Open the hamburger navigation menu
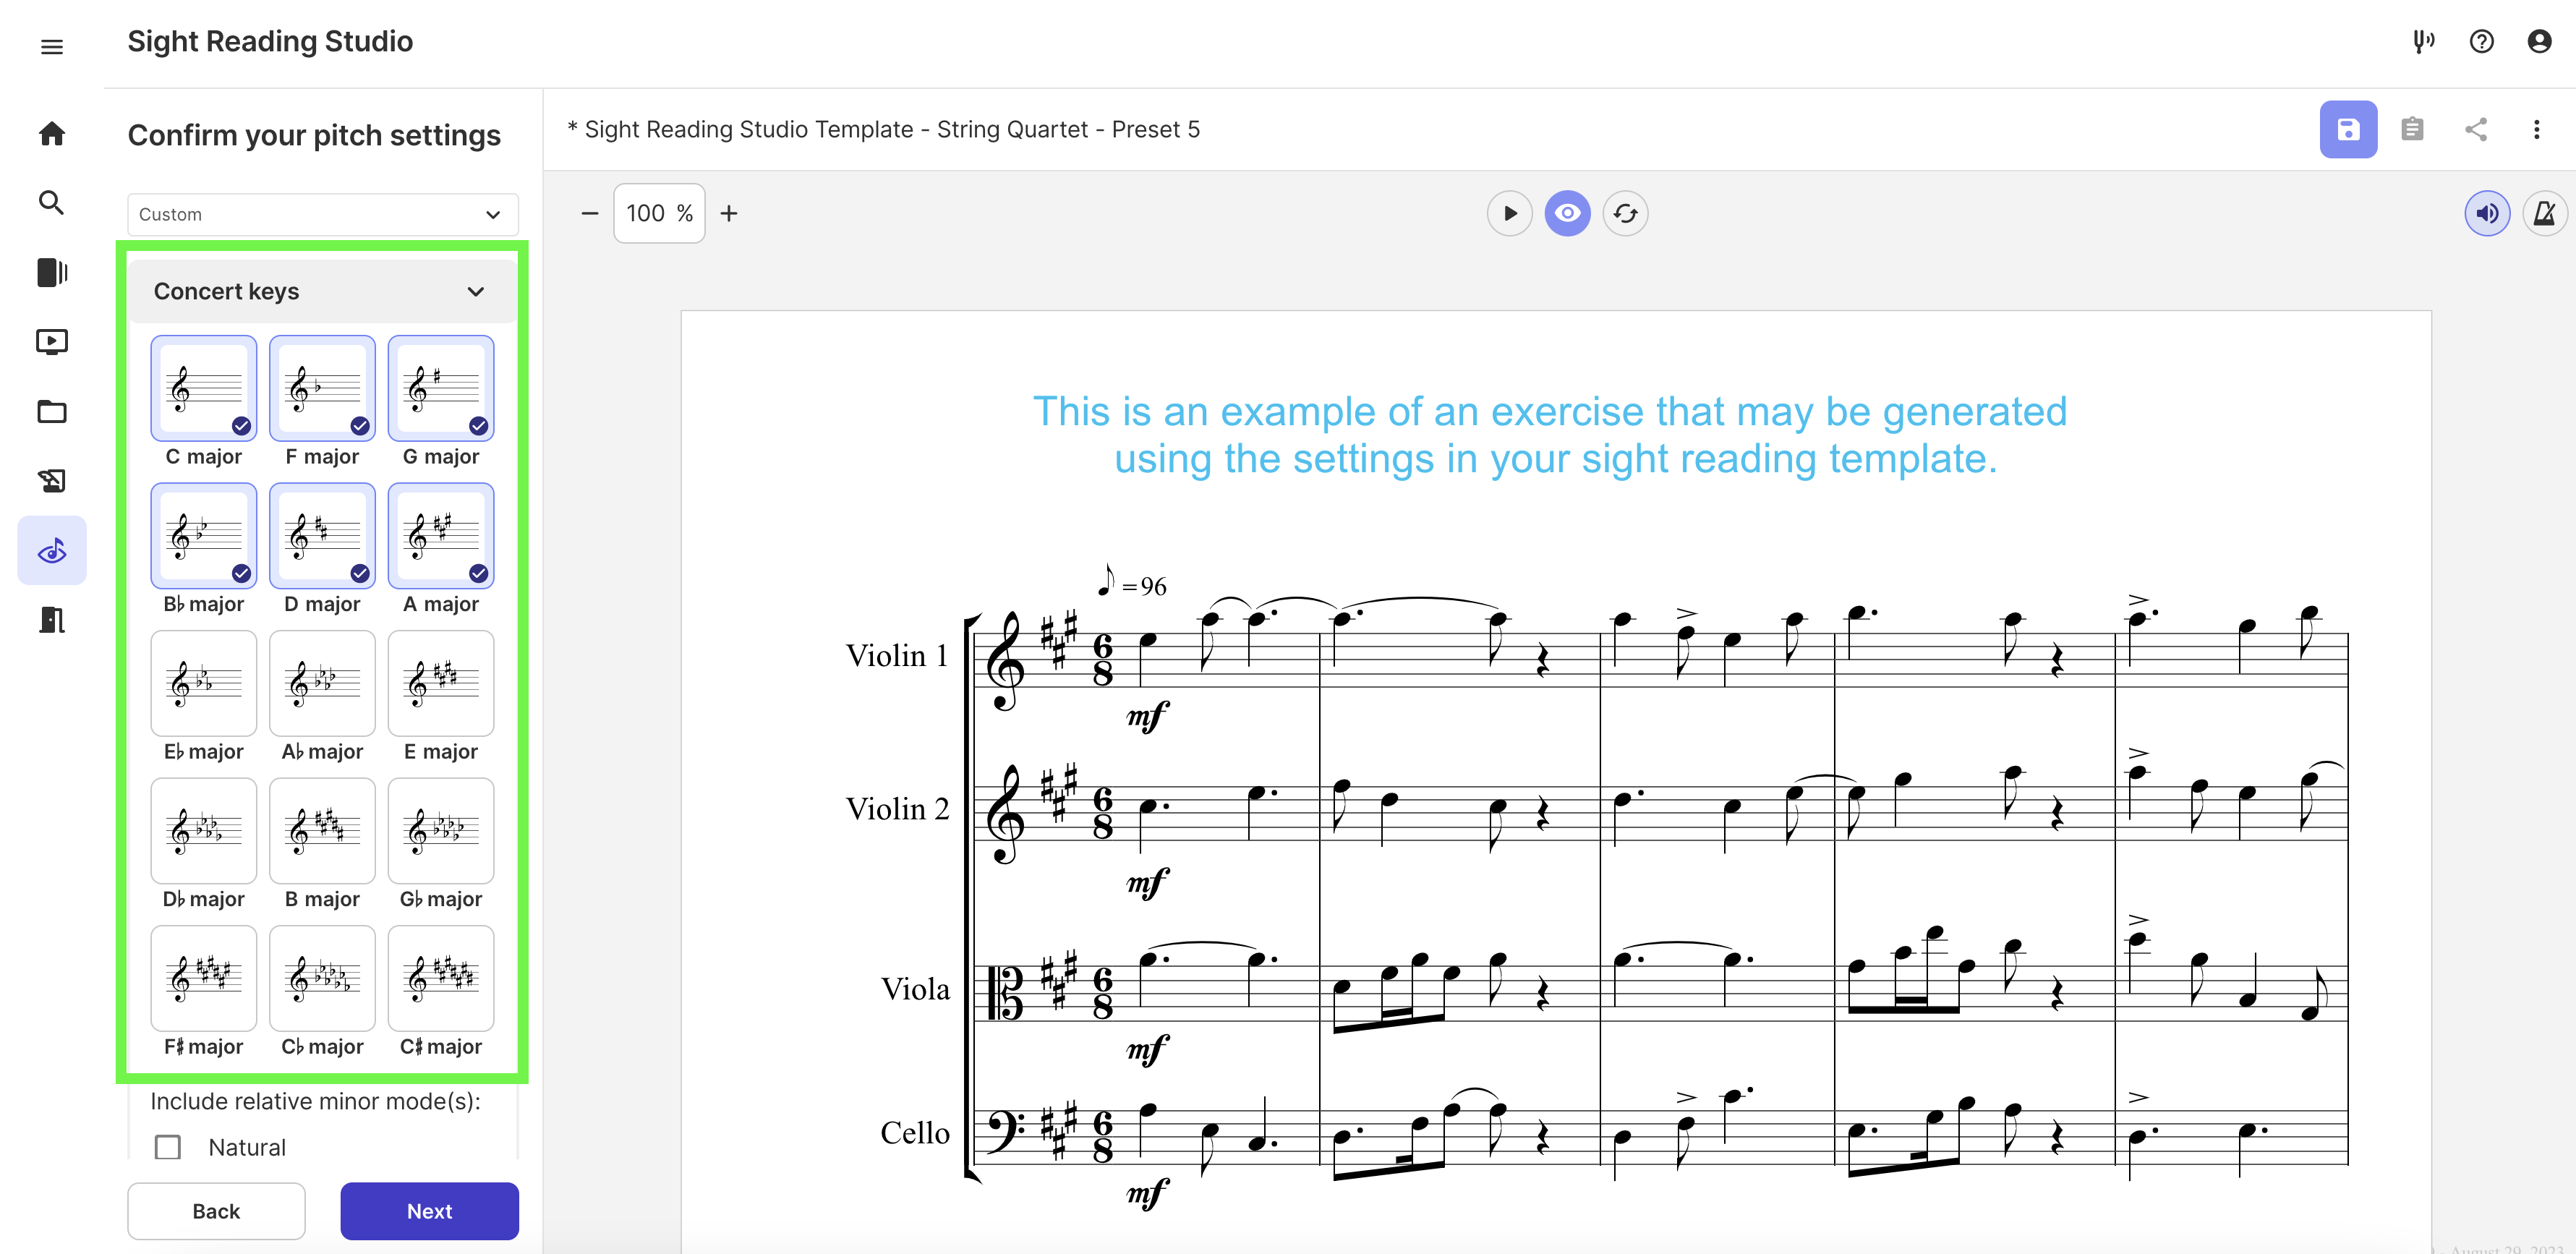This screenshot has width=2576, height=1254. (52, 46)
